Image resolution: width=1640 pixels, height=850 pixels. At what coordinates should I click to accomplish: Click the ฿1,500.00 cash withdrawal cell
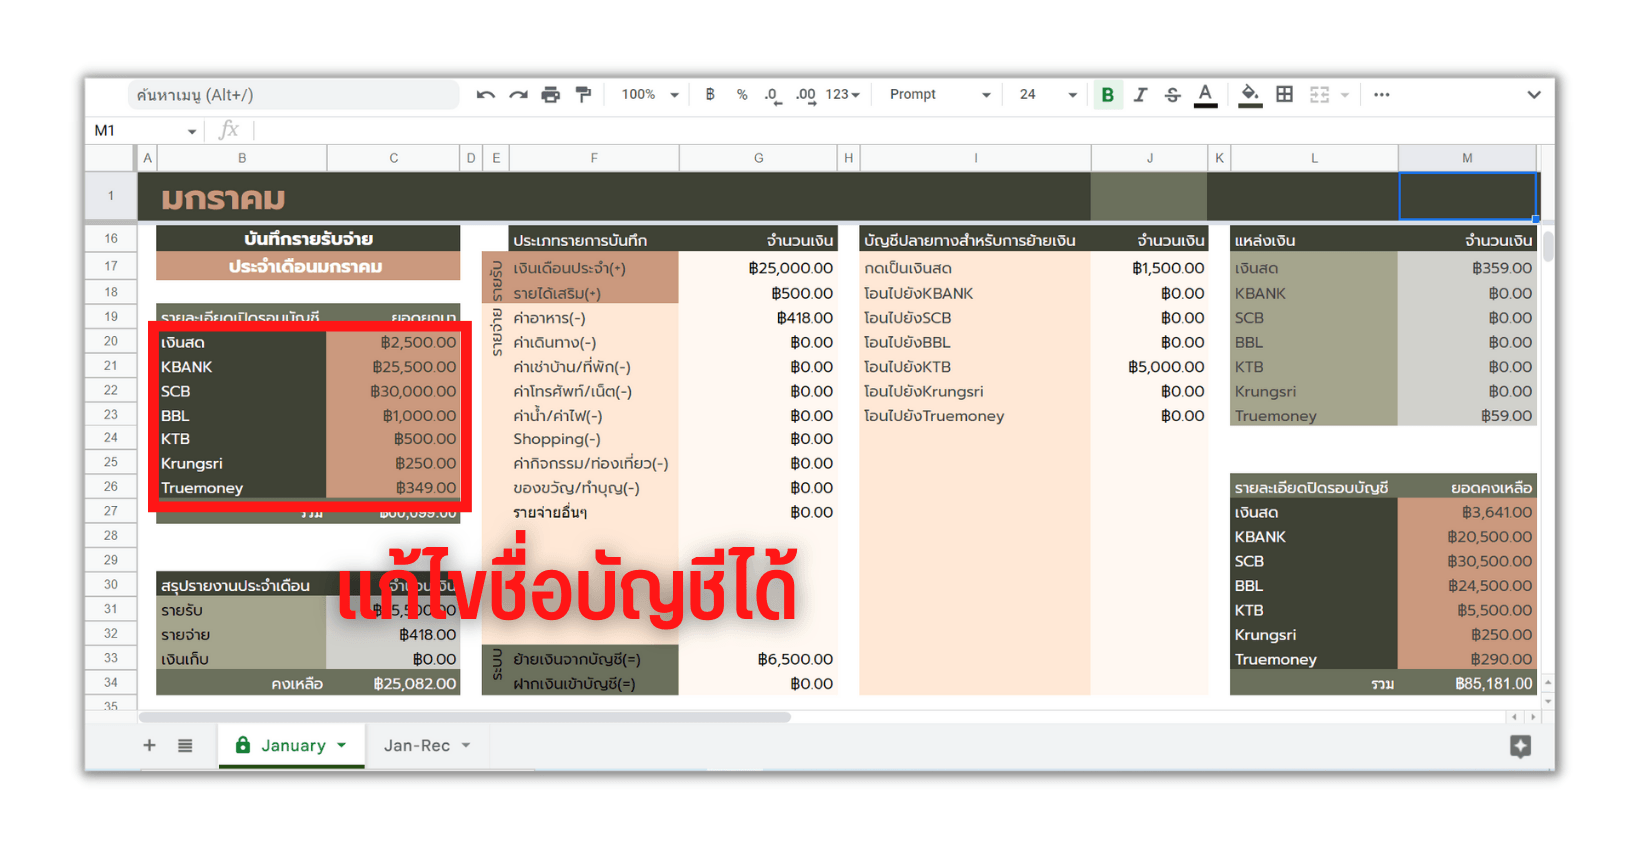(1149, 268)
